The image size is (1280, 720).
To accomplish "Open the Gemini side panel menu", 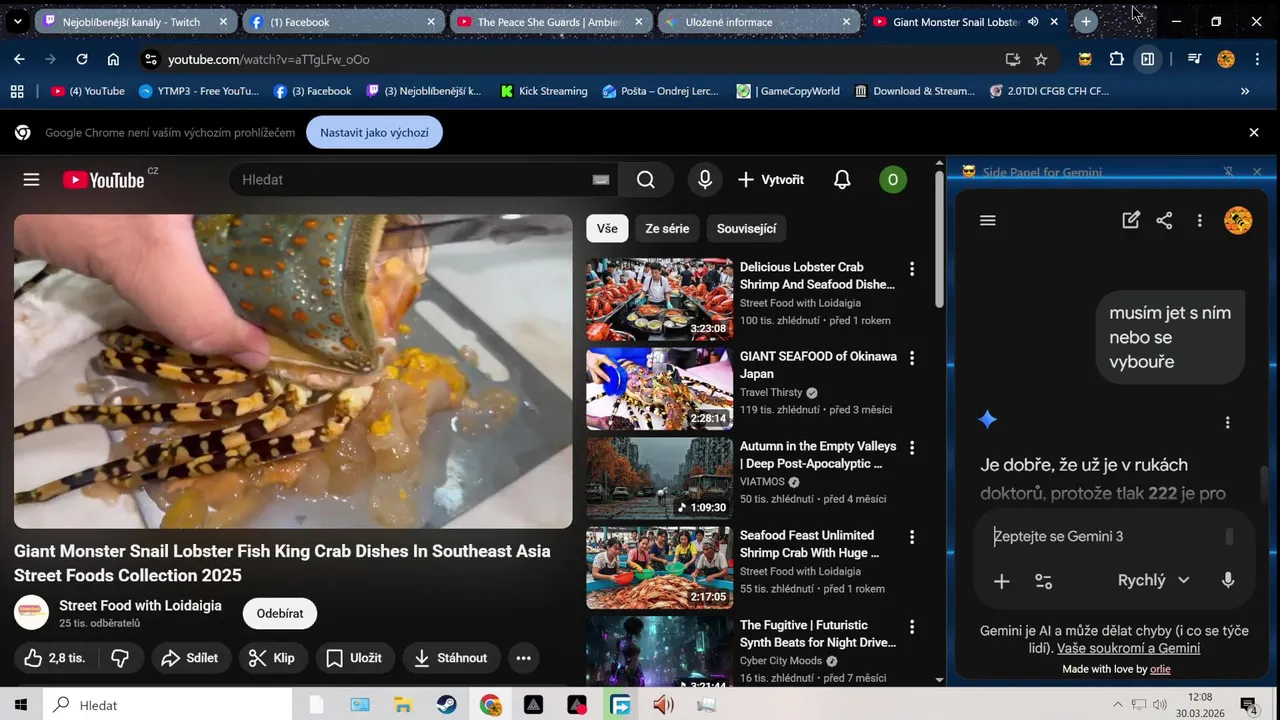I will 988,221.
